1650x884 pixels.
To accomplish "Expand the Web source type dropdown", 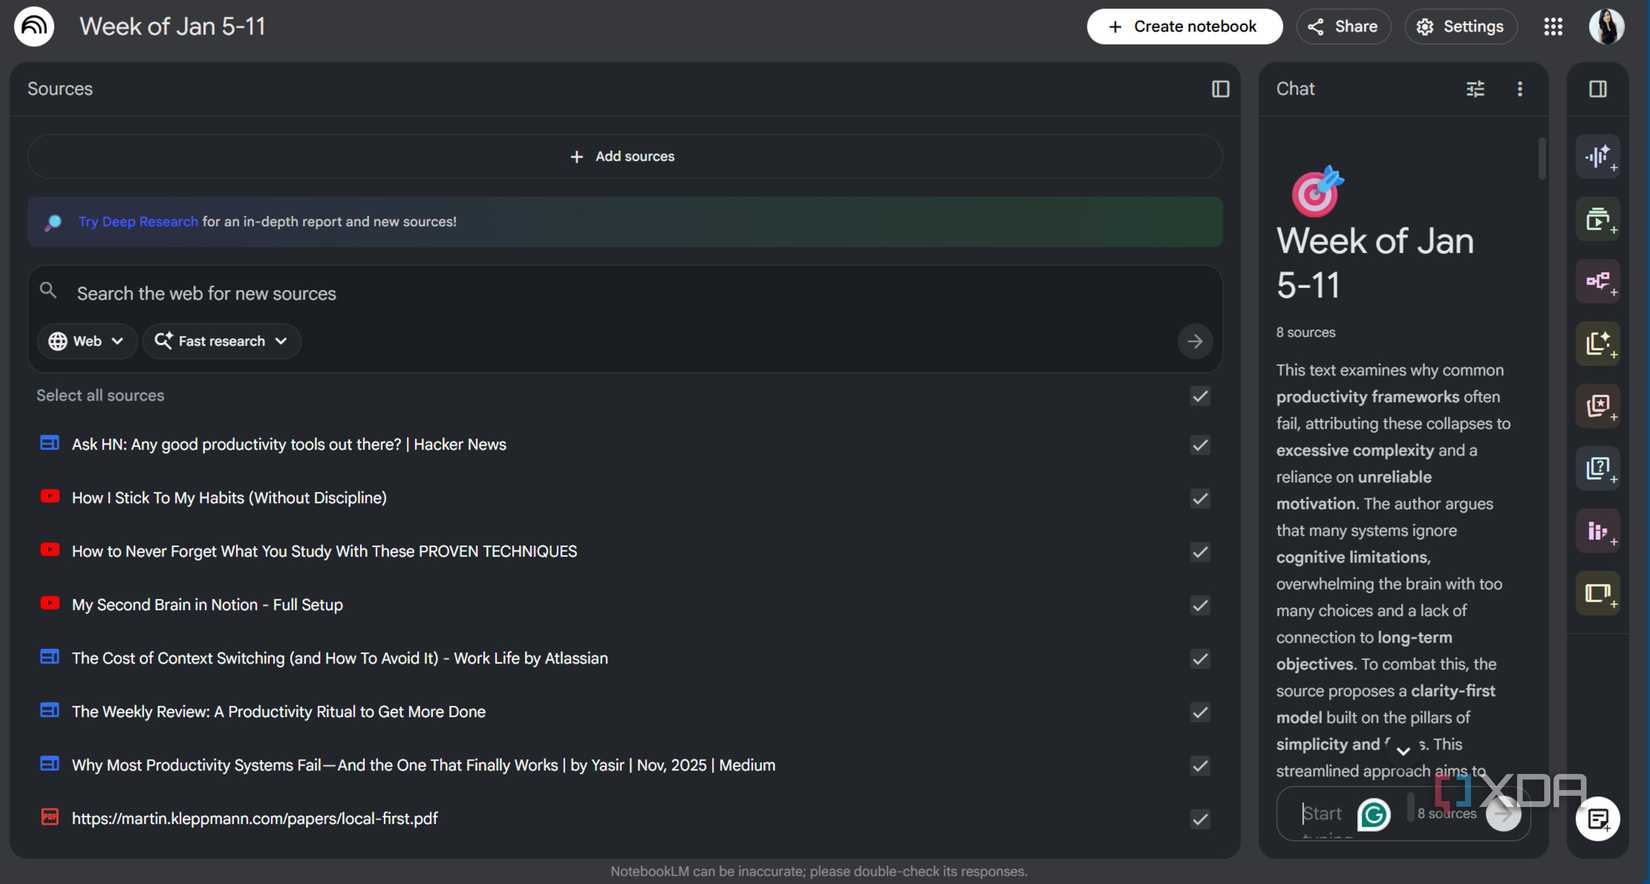I will (87, 341).
